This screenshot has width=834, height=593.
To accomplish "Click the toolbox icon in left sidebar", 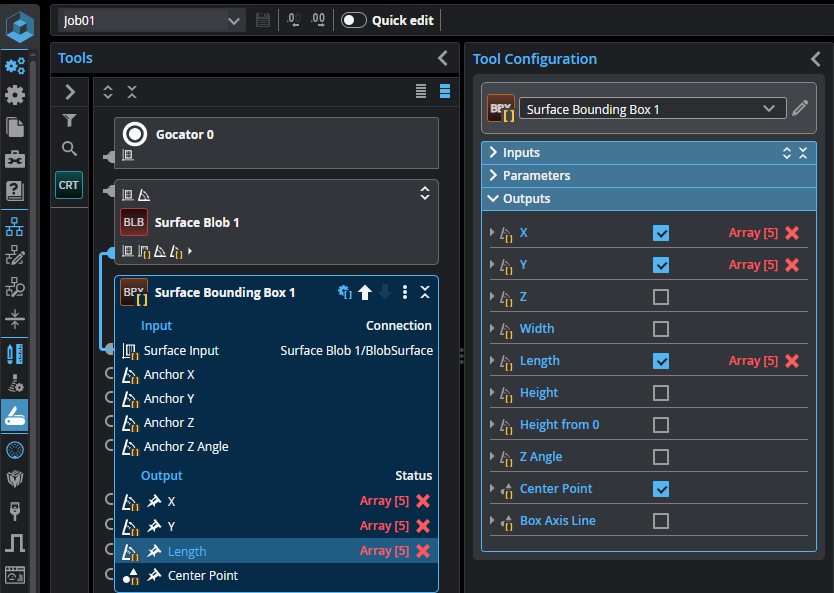I will (15, 159).
